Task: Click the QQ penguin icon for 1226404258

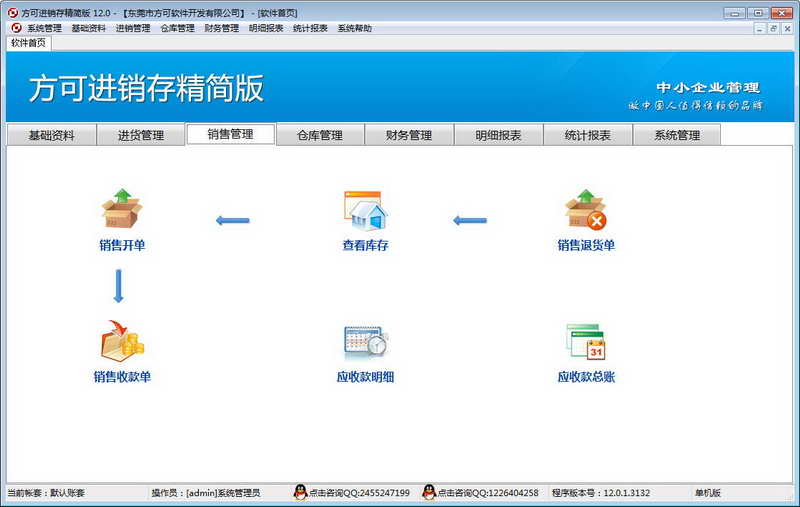Action: coord(429,493)
